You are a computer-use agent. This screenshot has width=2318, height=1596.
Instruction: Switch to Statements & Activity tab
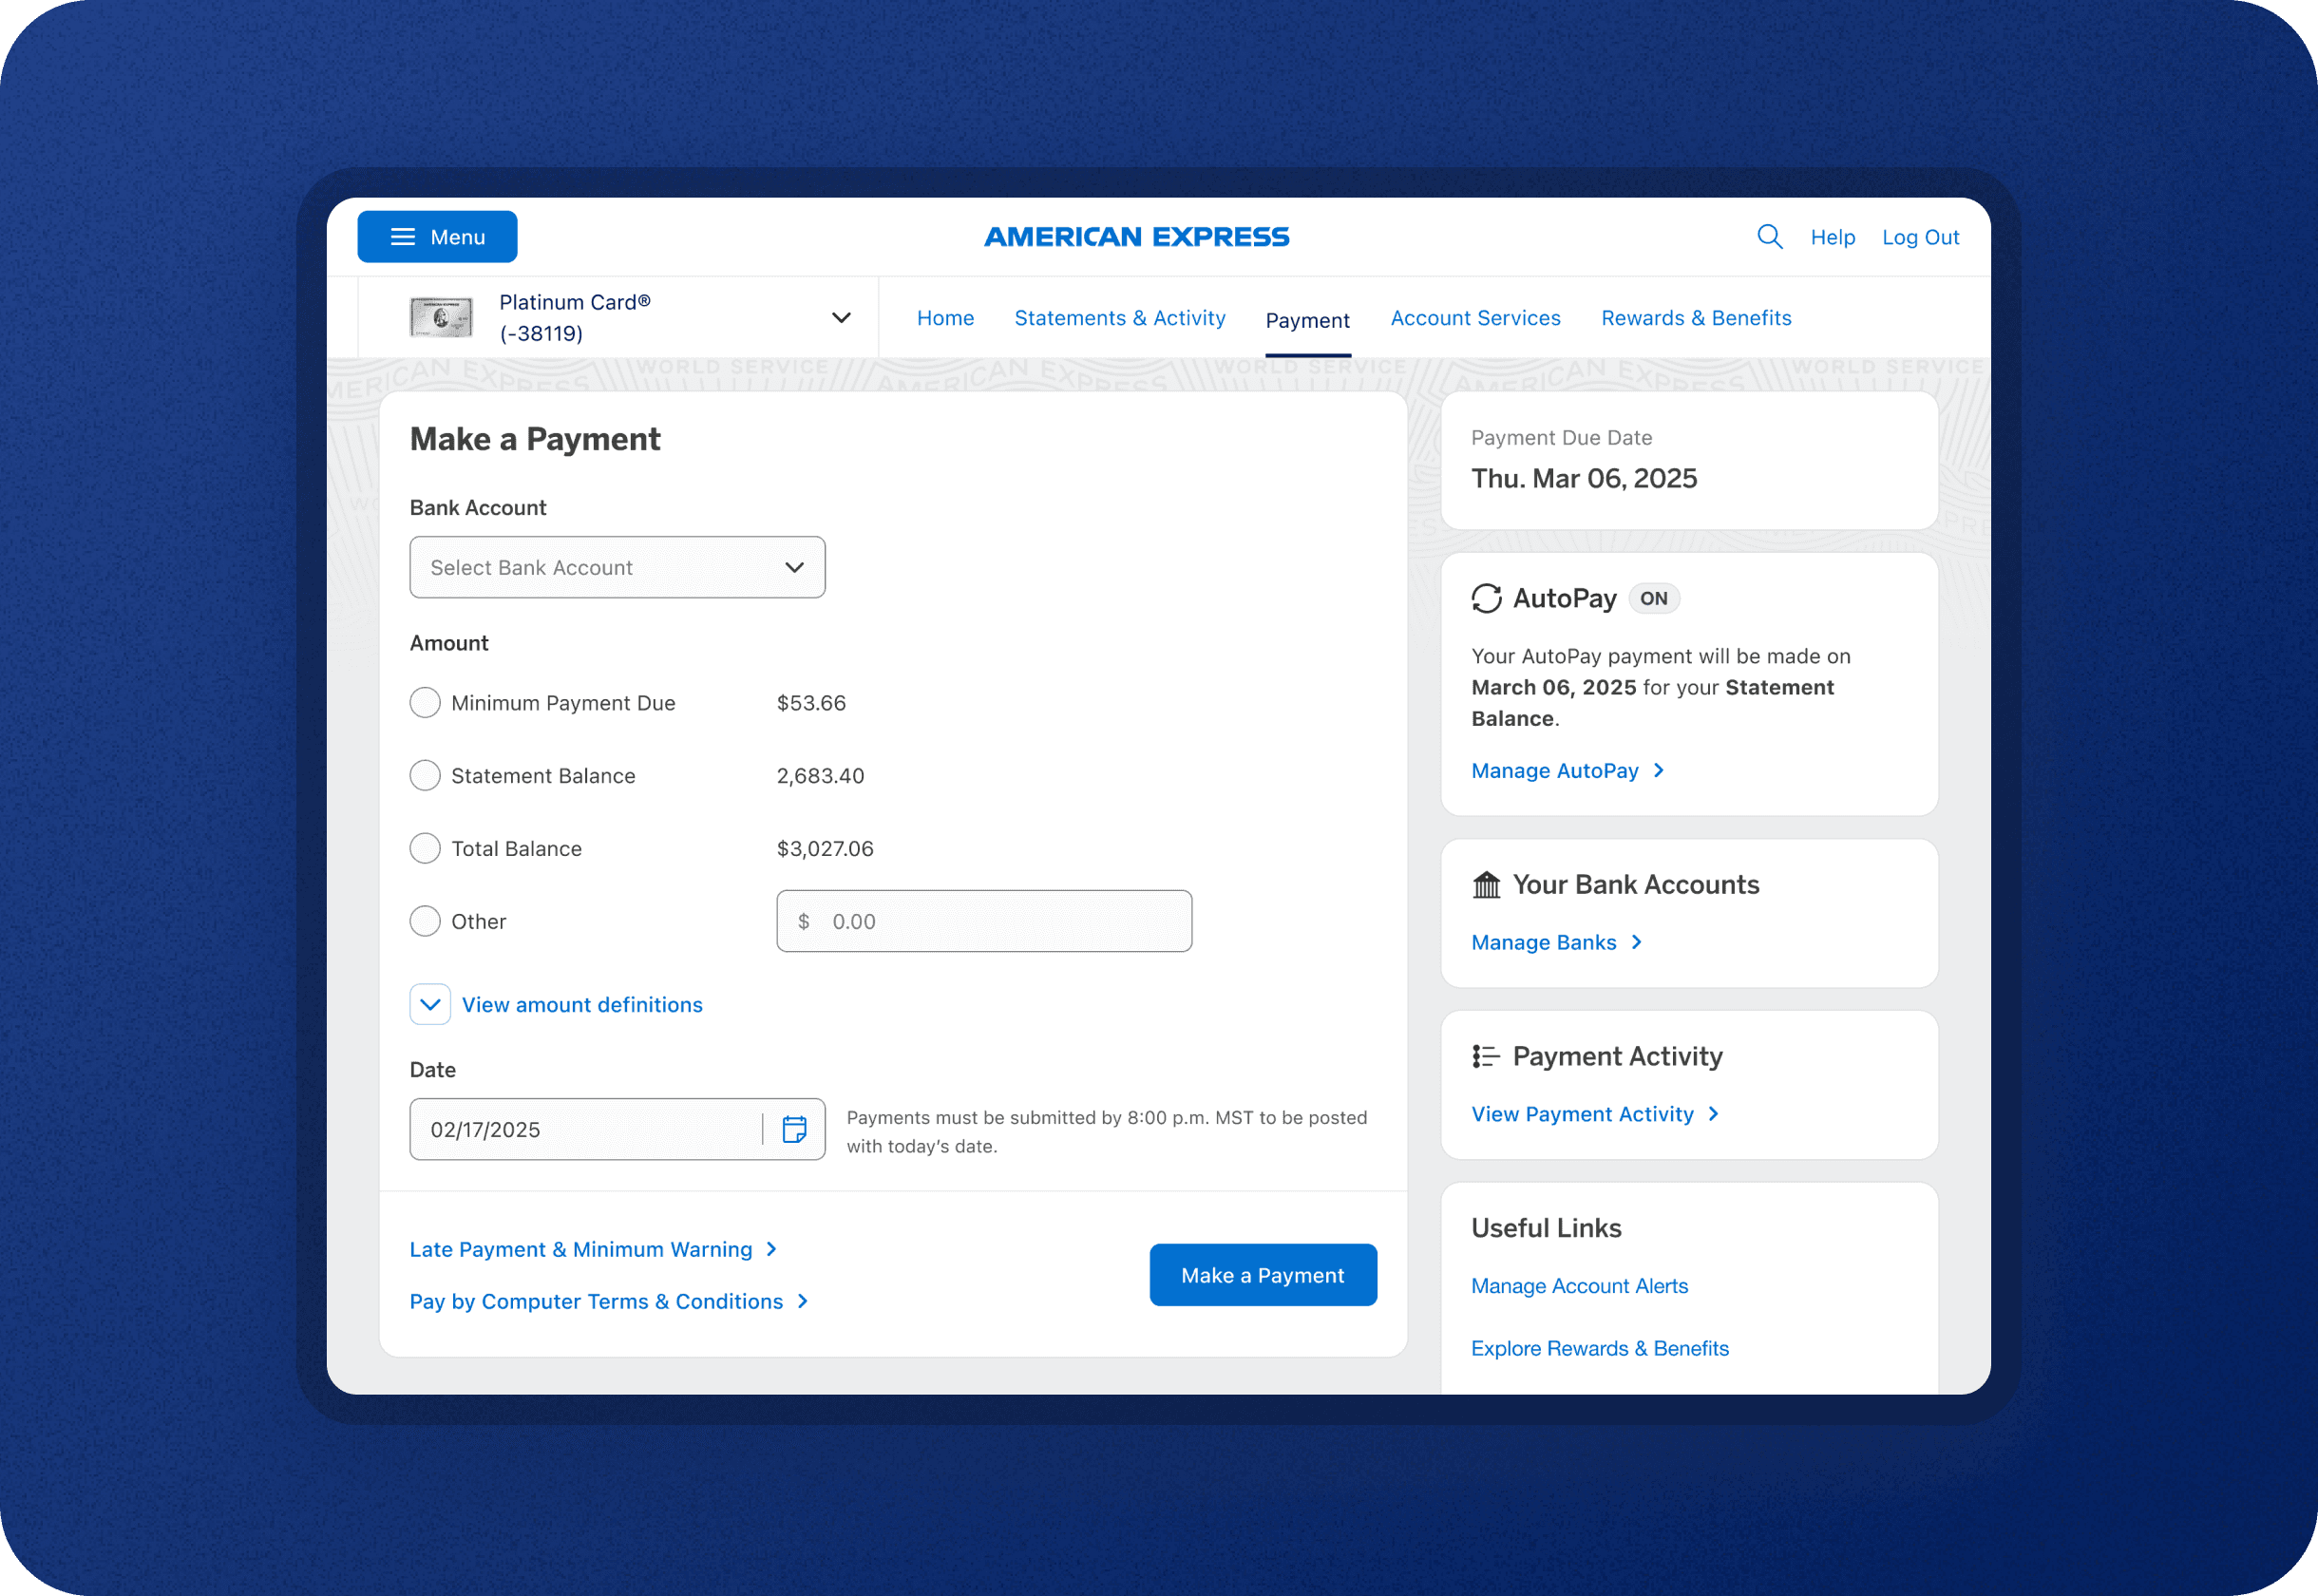point(1119,318)
